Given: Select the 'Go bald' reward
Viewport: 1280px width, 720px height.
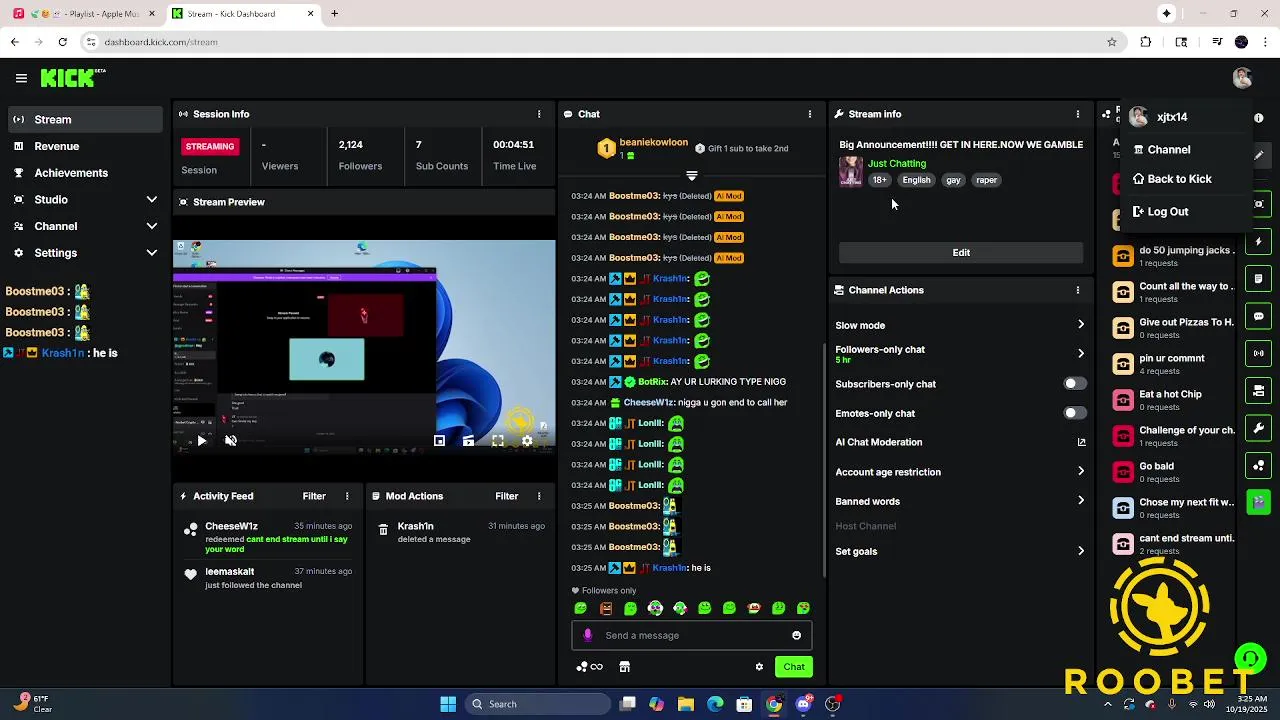Looking at the screenshot, I should 1174,472.
